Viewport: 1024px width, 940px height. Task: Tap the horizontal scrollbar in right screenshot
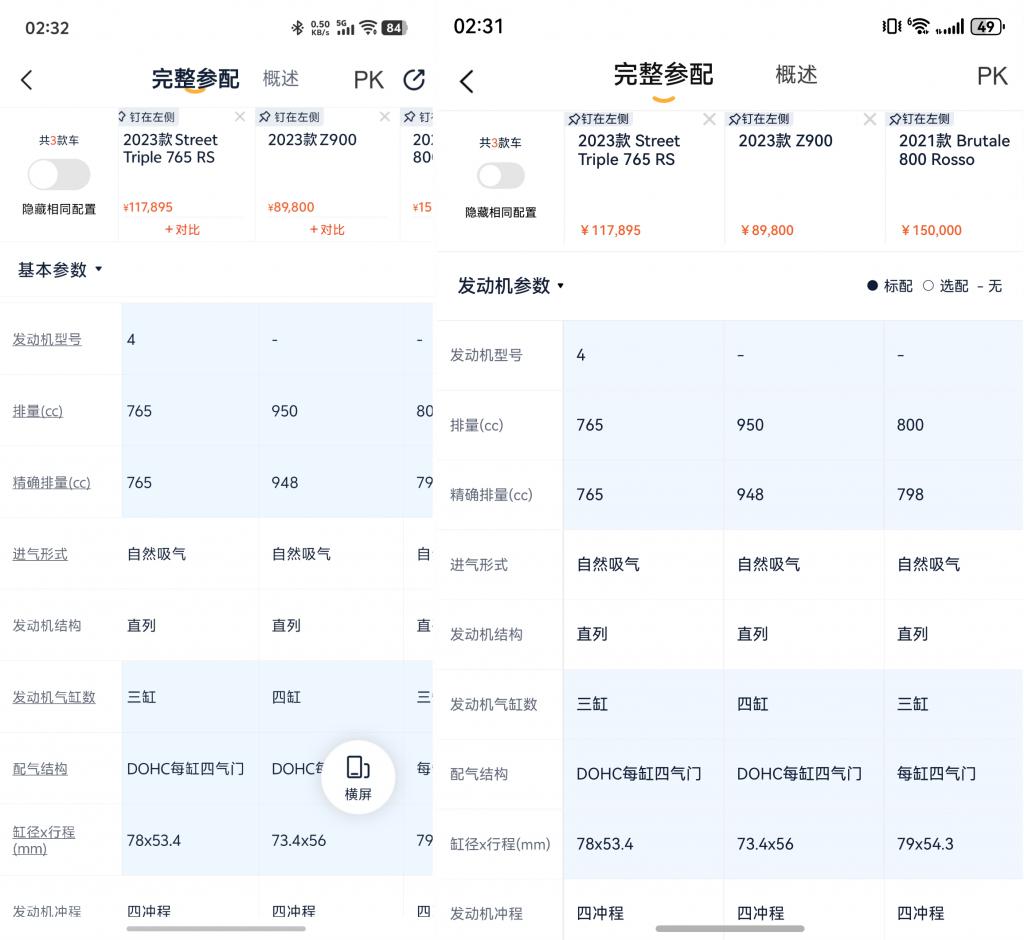coord(730,928)
